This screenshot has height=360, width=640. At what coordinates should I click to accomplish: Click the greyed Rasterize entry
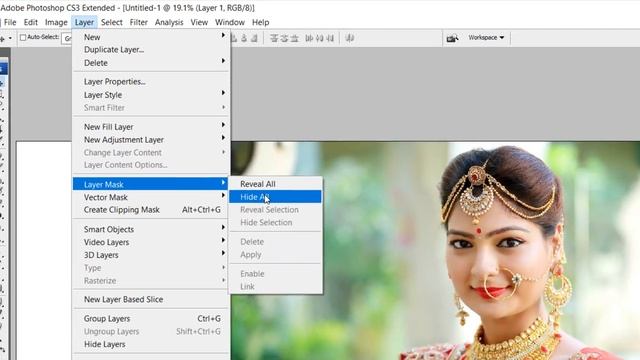point(151,280)
